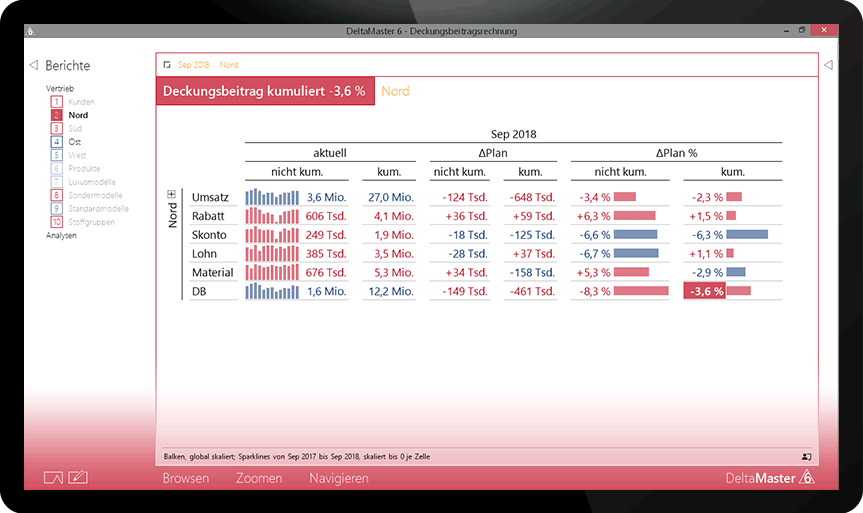The image size is (863, 513).
Task: Select the Süd report
Action: (x=75, y=128)
